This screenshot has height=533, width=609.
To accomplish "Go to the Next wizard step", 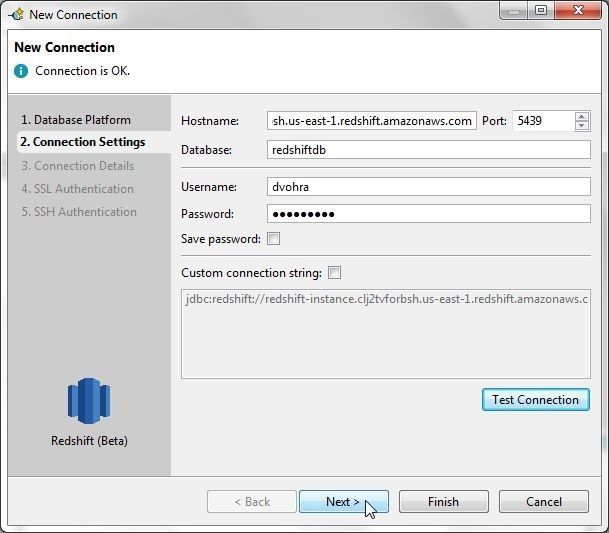I will coord(344,502).
